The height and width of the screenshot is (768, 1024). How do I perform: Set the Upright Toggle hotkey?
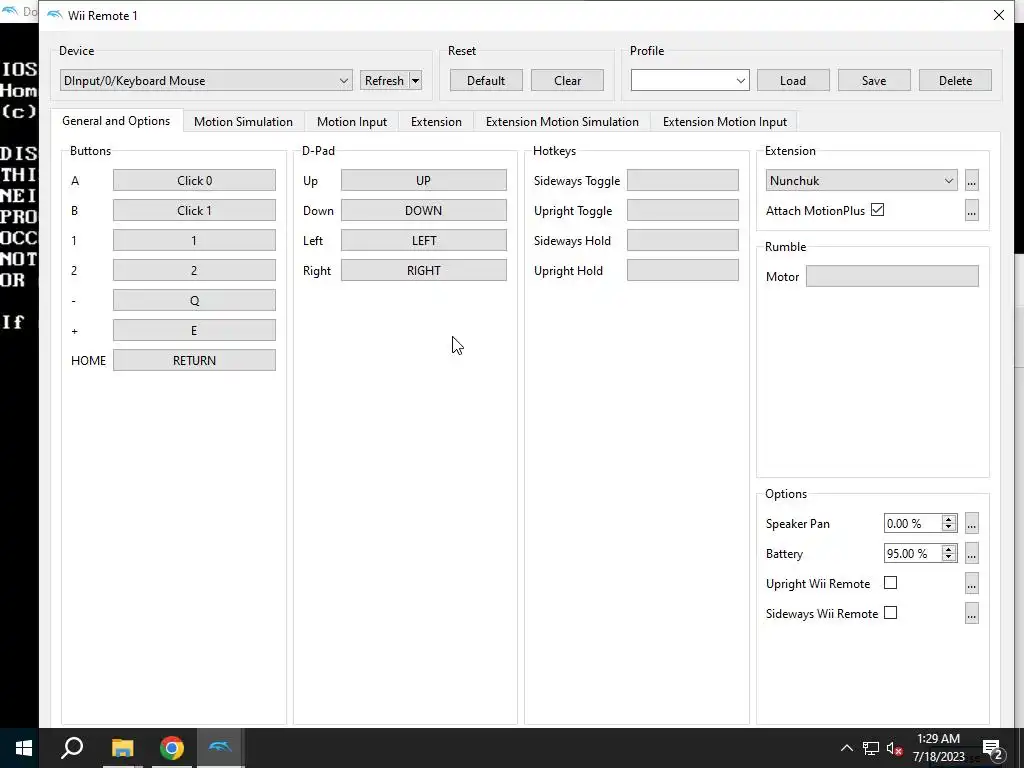click(x=682, y=210)
